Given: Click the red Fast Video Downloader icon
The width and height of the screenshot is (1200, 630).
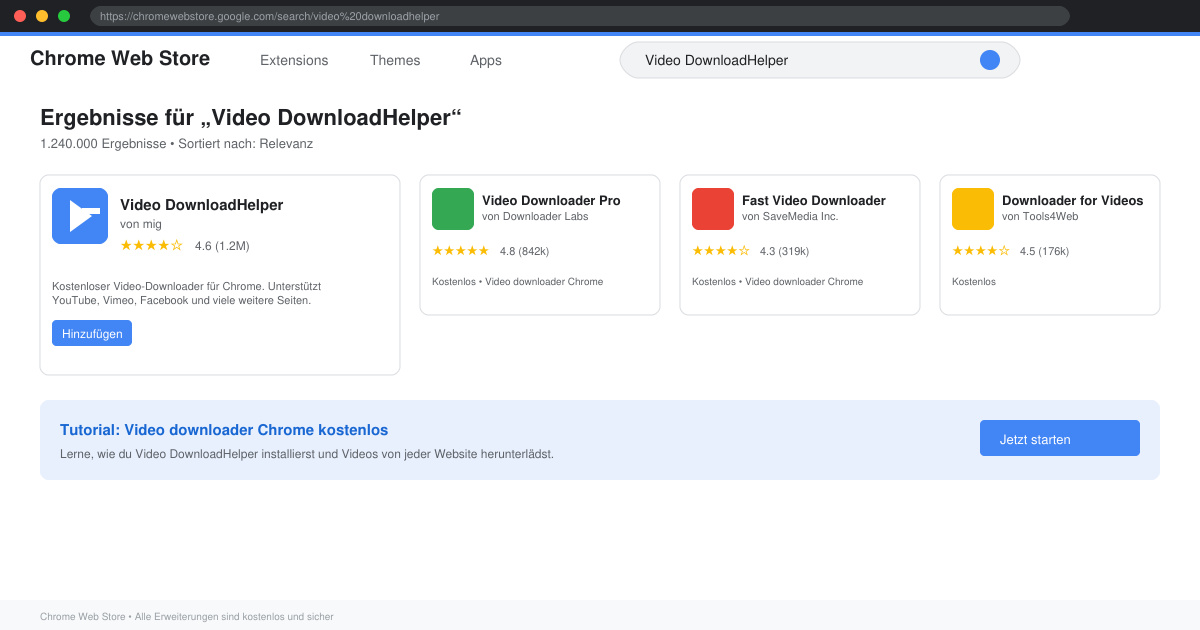Looking at the screenshot, I should pos(713,209).
